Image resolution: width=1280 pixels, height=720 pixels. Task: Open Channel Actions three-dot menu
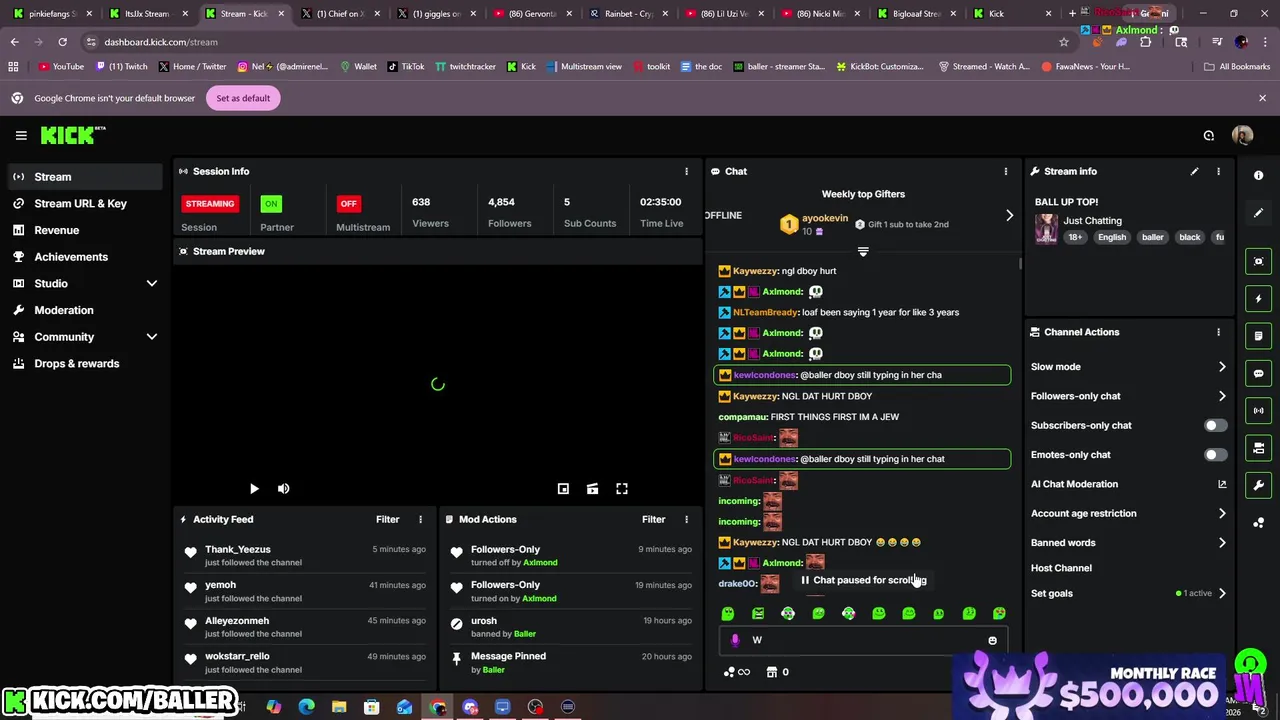1218,332
